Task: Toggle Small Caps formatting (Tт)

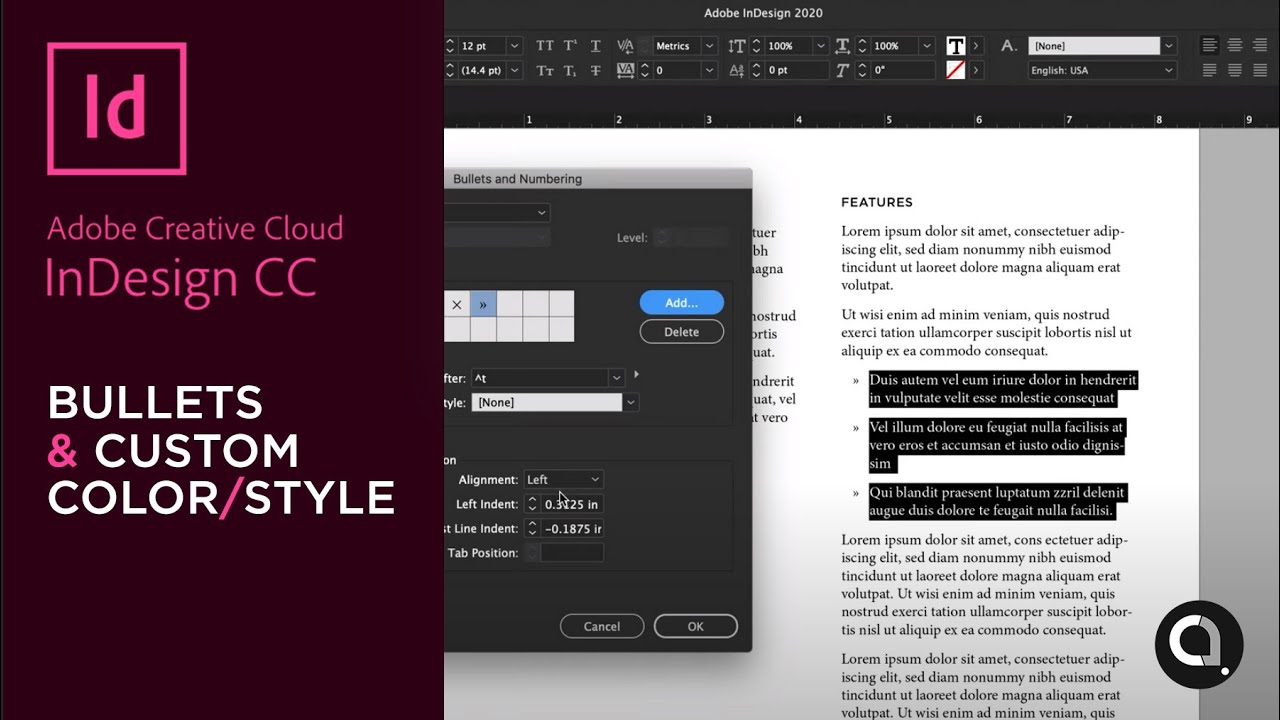Action: pyautogui.click(x=544, y=70)
